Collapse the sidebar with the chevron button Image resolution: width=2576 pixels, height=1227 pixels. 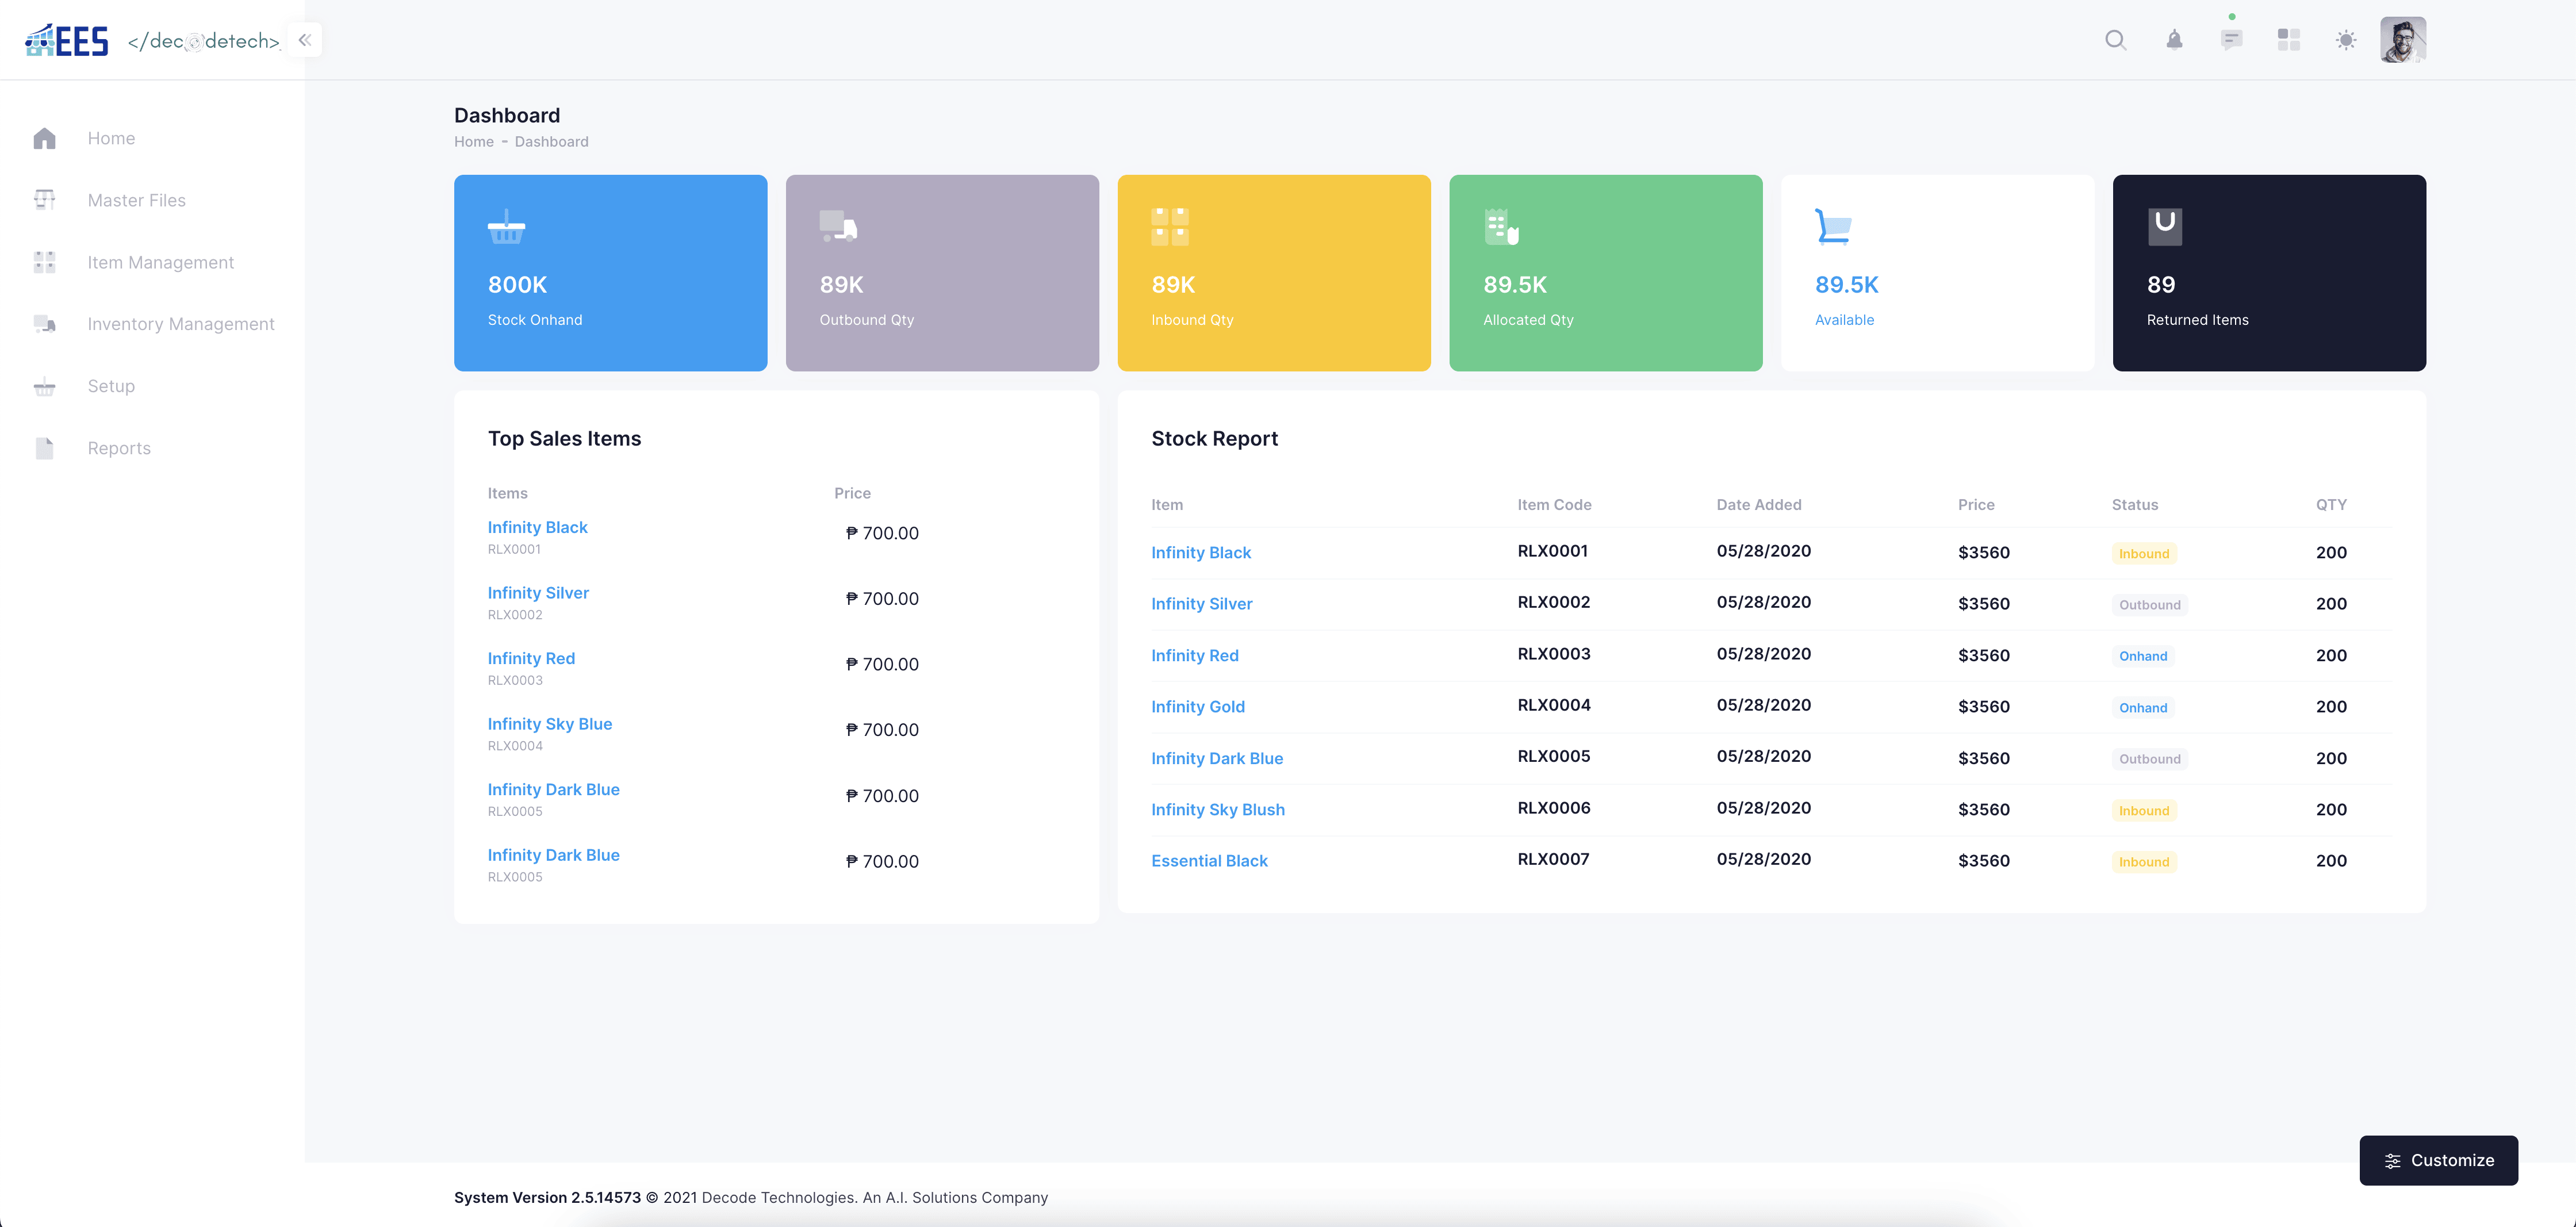coord(304,40)
